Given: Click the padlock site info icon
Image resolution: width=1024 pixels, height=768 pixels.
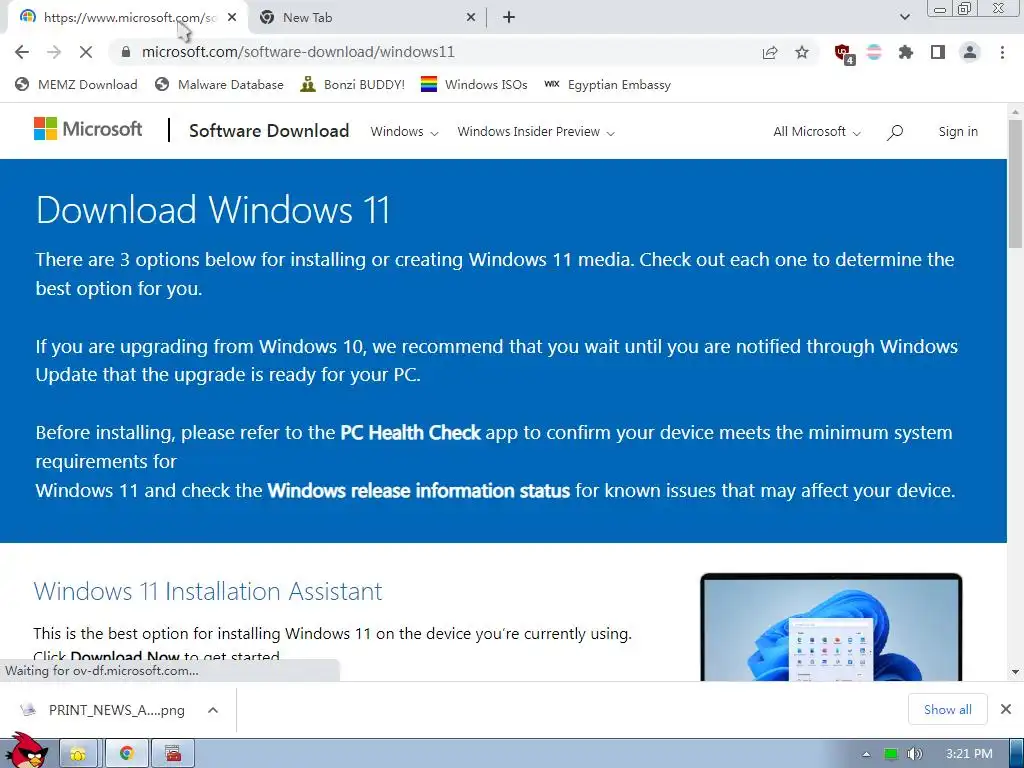Looking at the screenshot, I should point(126,52).
